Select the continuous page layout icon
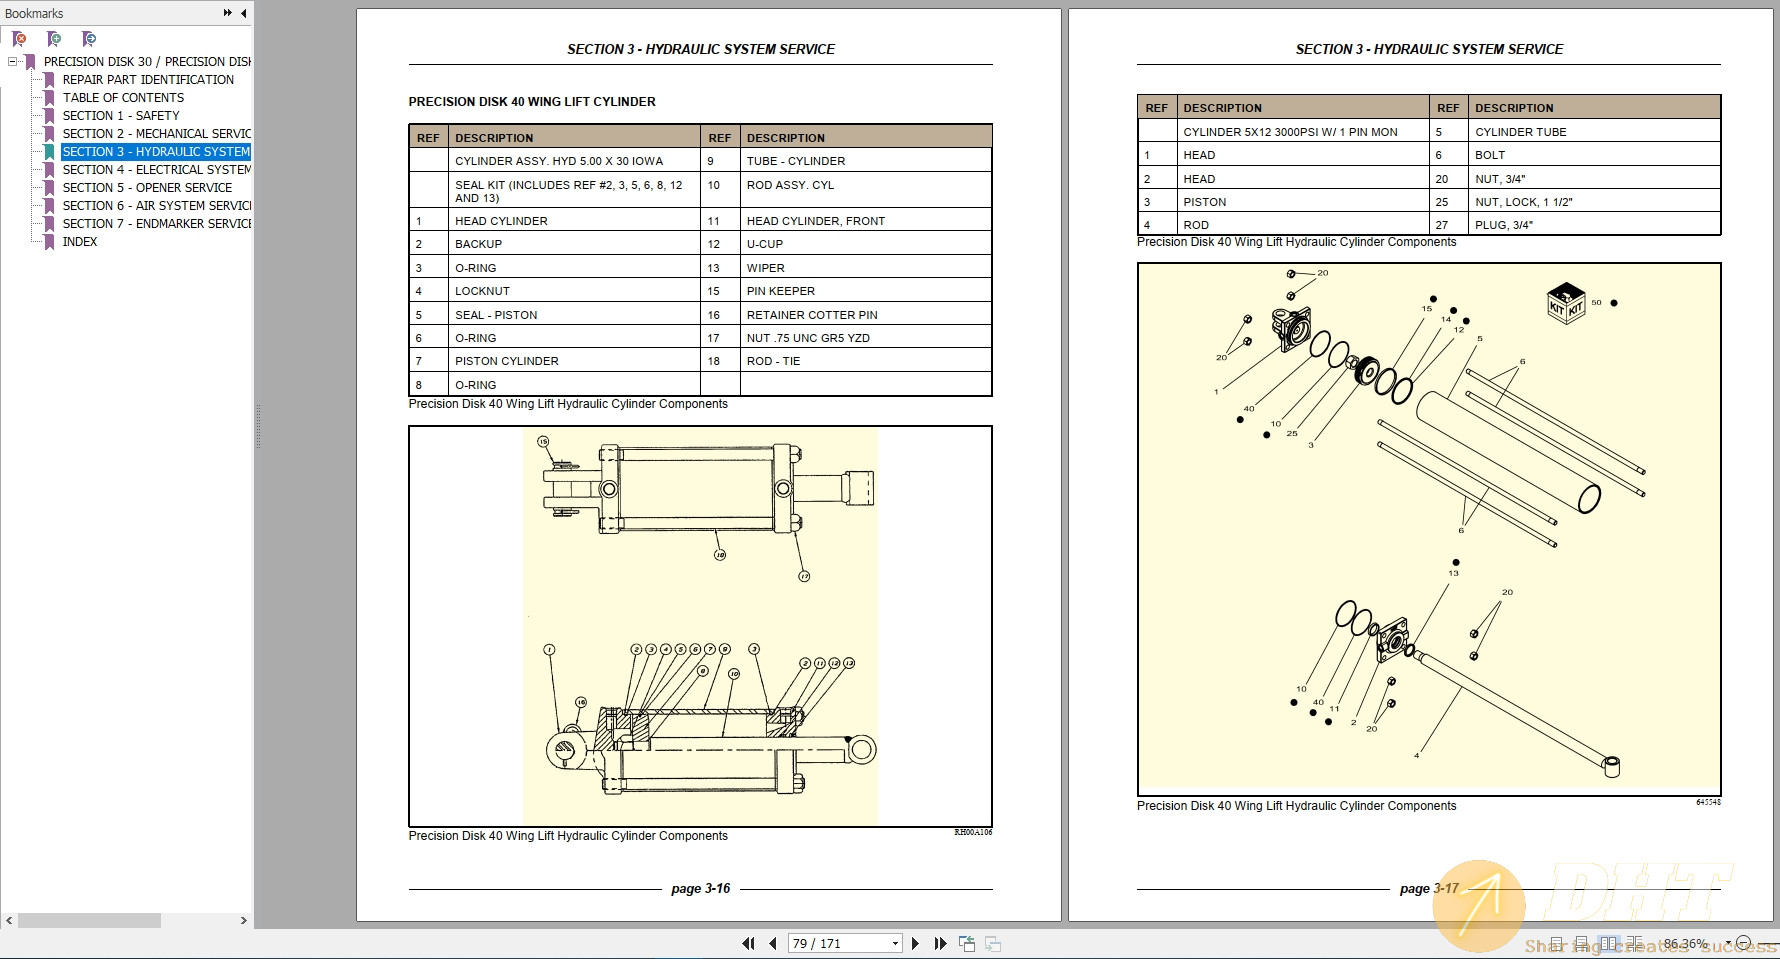1780x959 pixels. pos(1582,943)
